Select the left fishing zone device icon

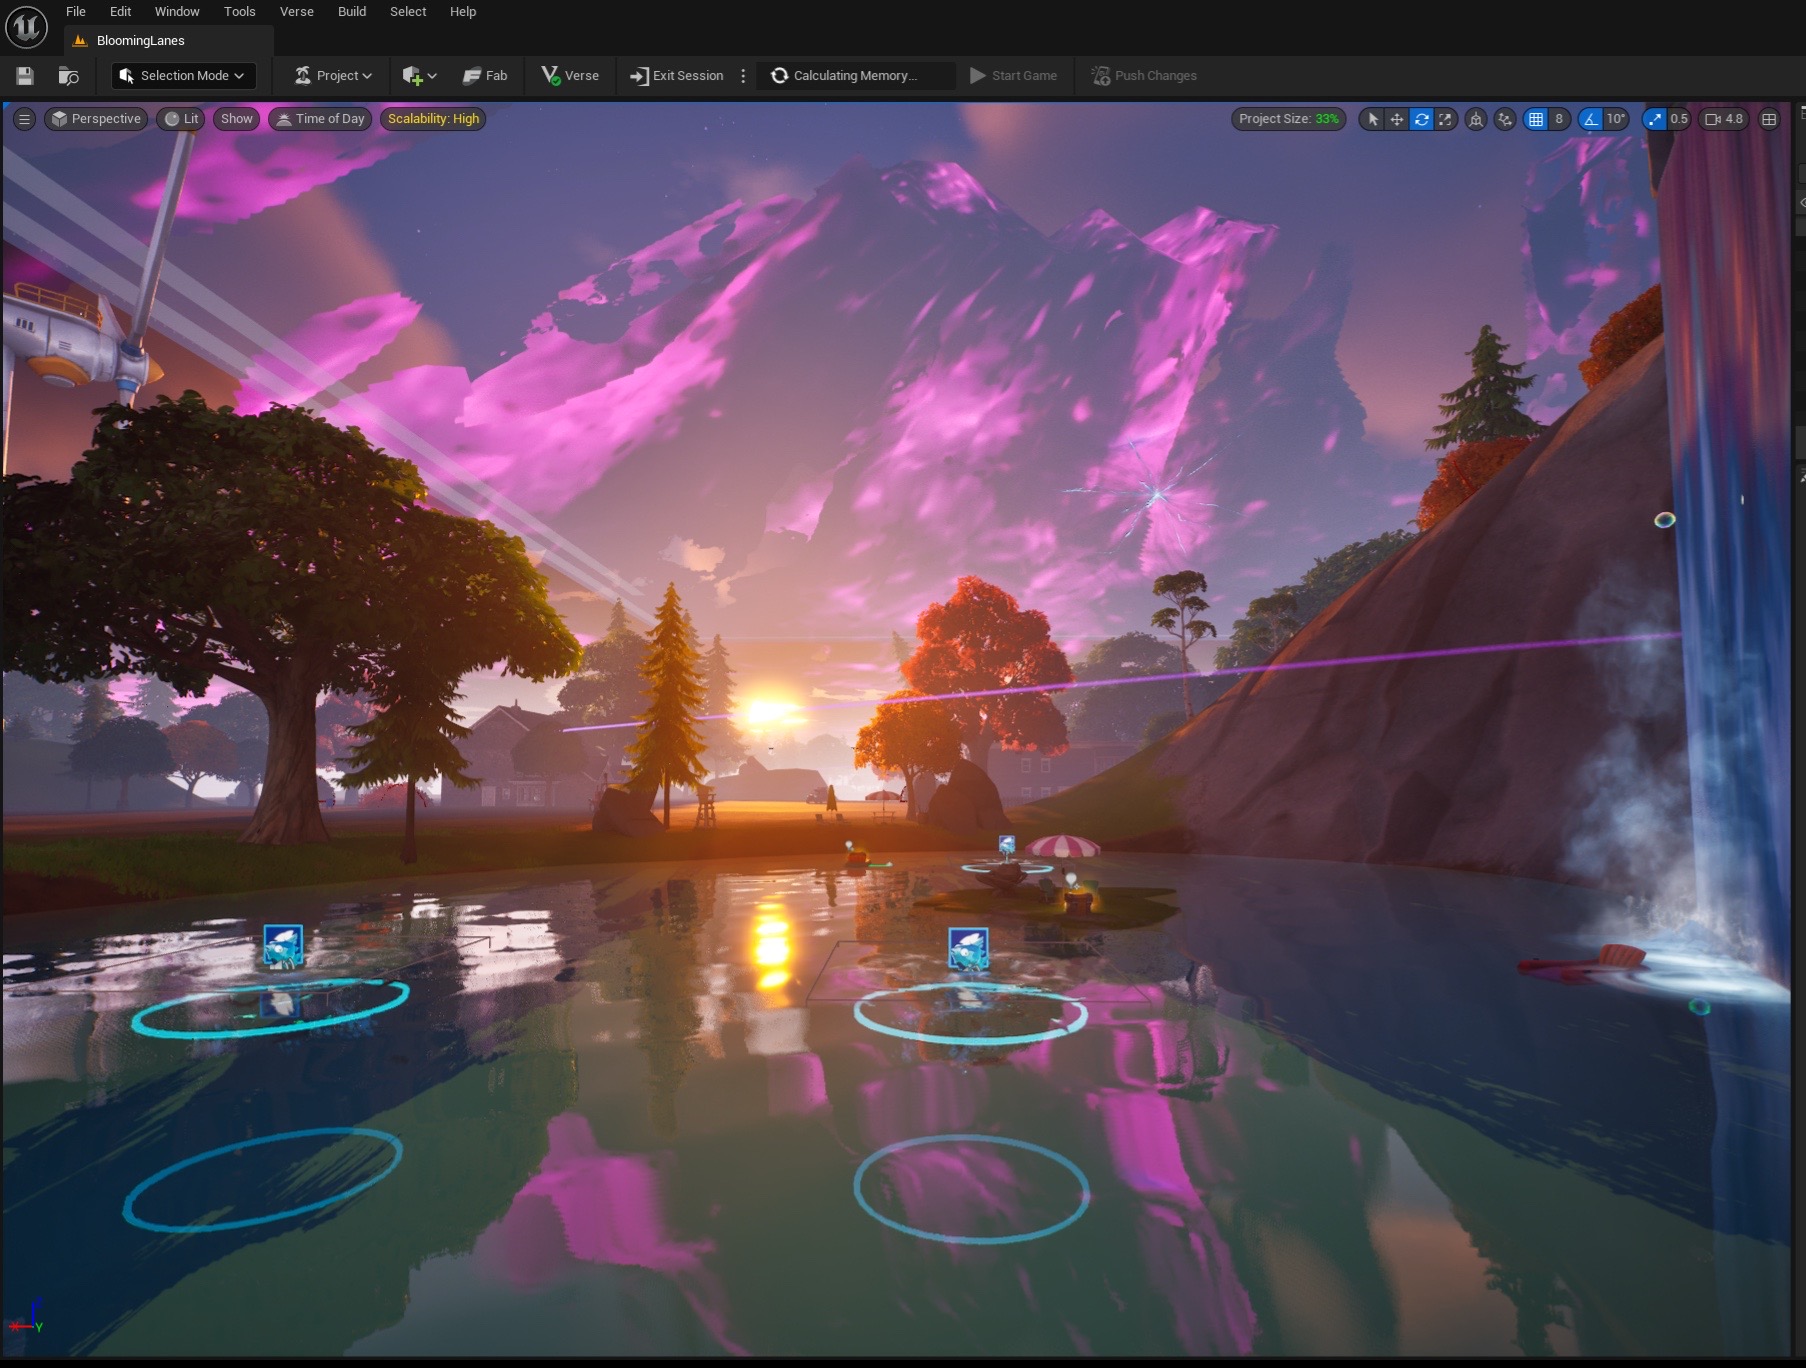(283, 946)
